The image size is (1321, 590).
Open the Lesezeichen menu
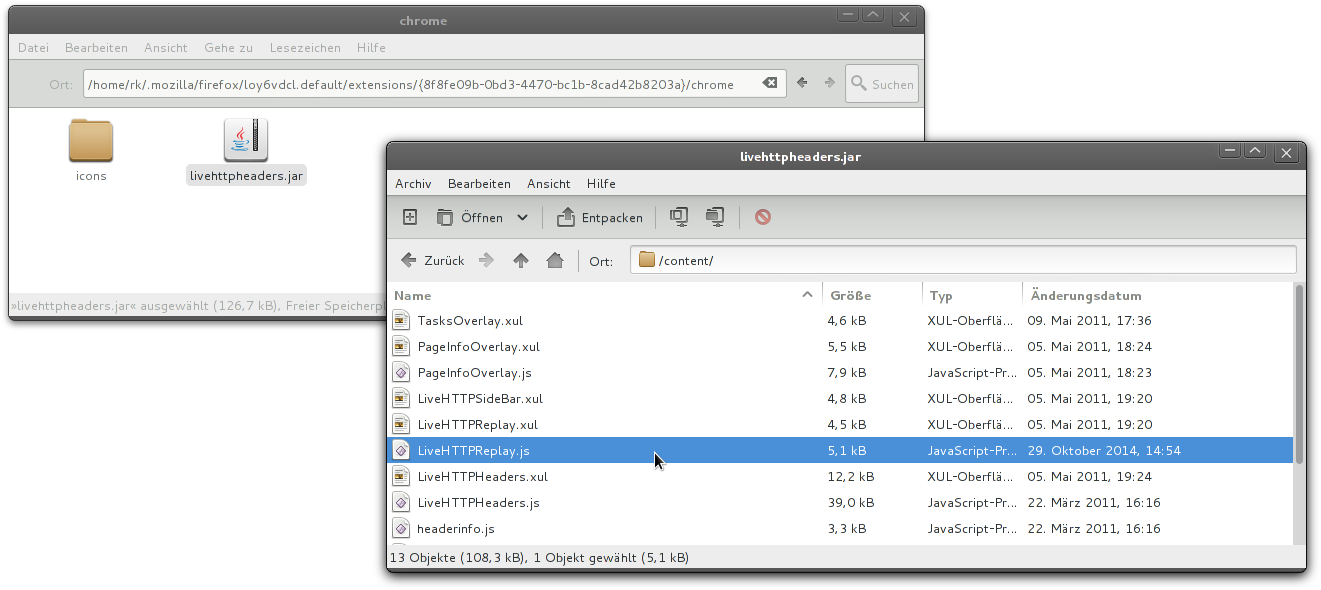point(305,47)
